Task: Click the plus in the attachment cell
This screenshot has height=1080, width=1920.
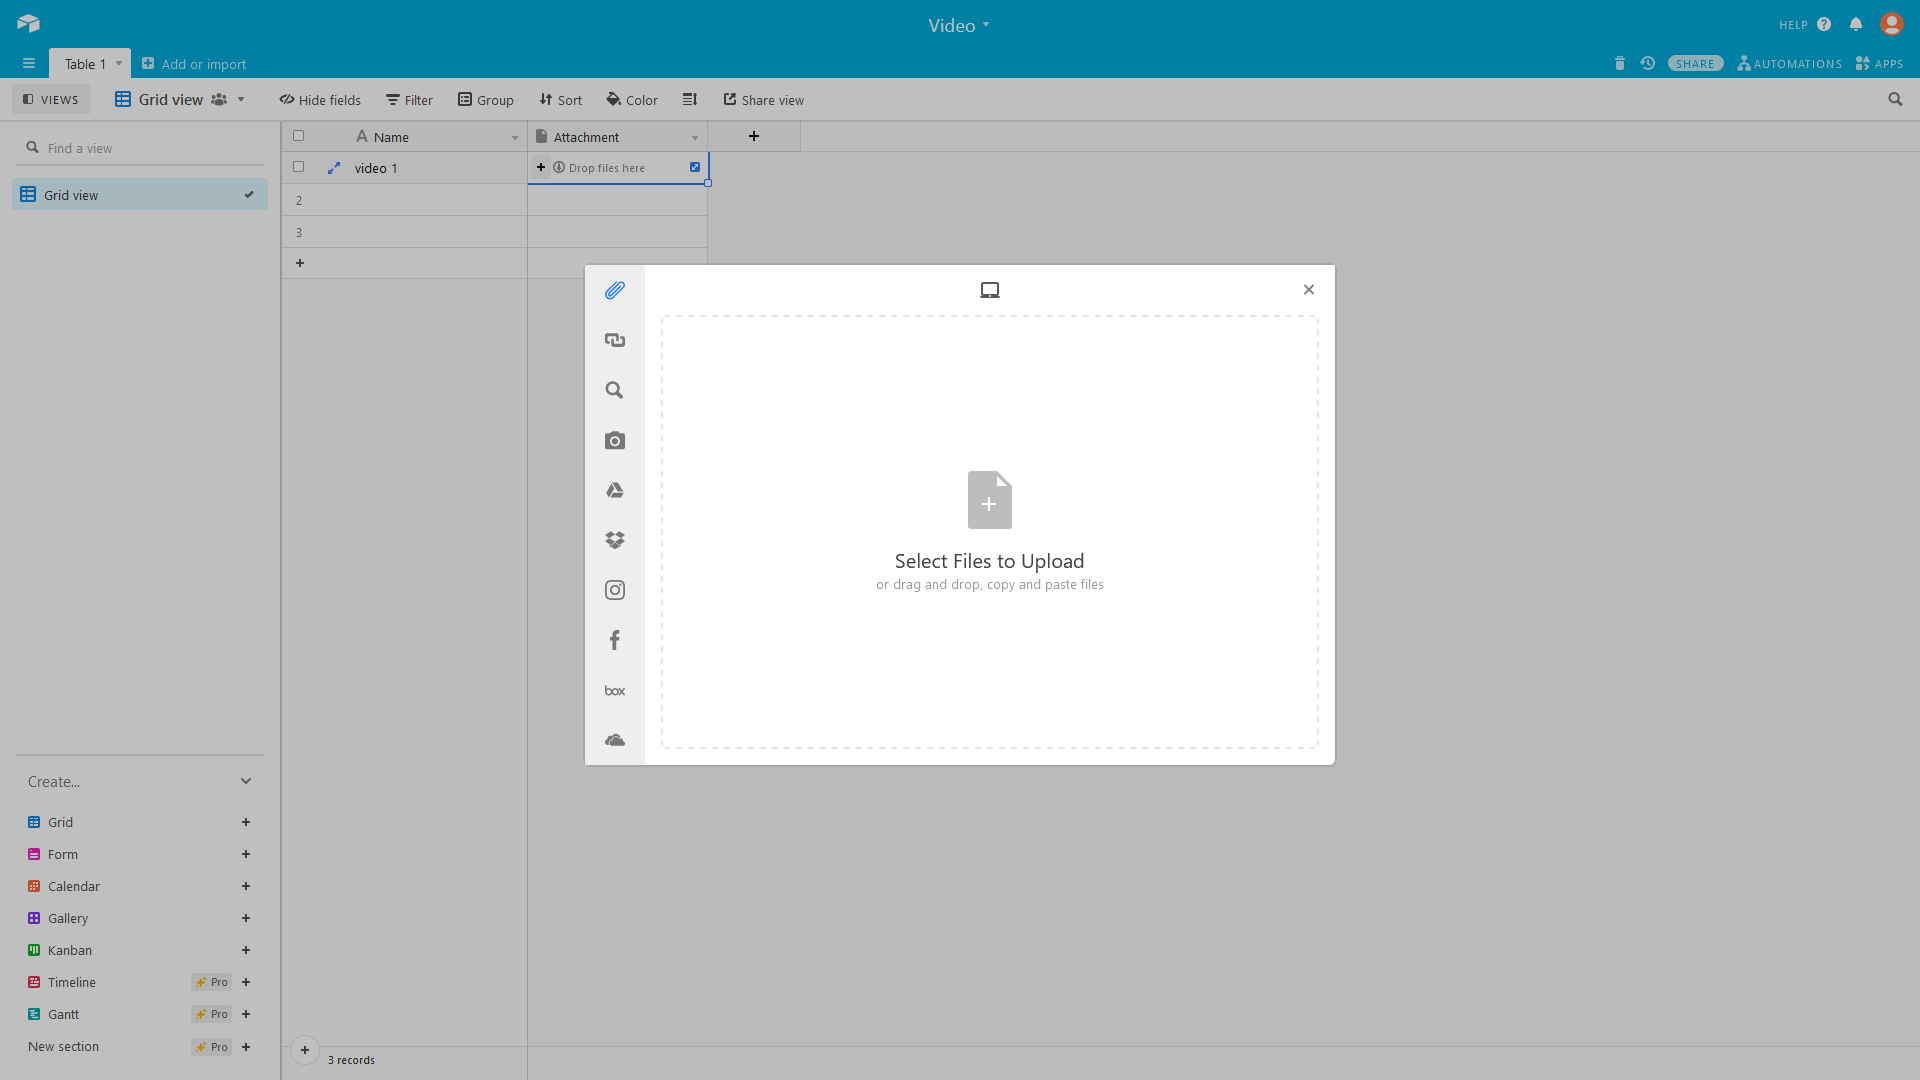Action: click(541, 167)
